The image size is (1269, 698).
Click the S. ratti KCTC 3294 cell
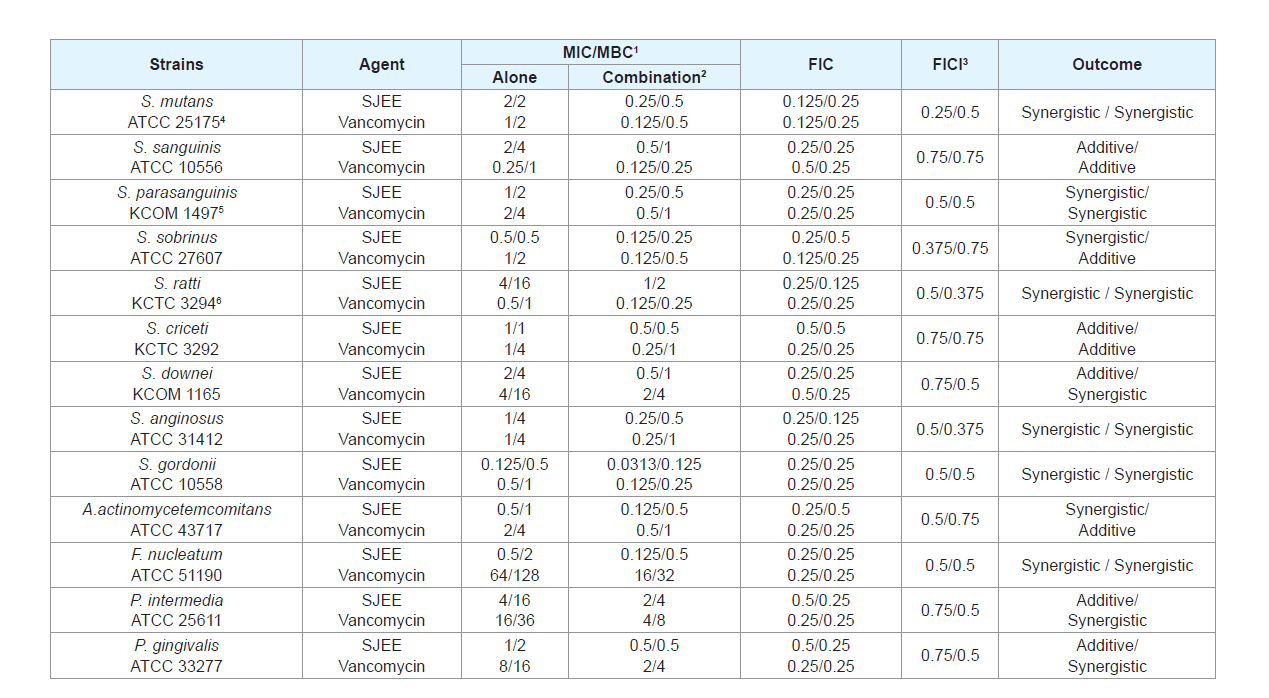[176, 293]
